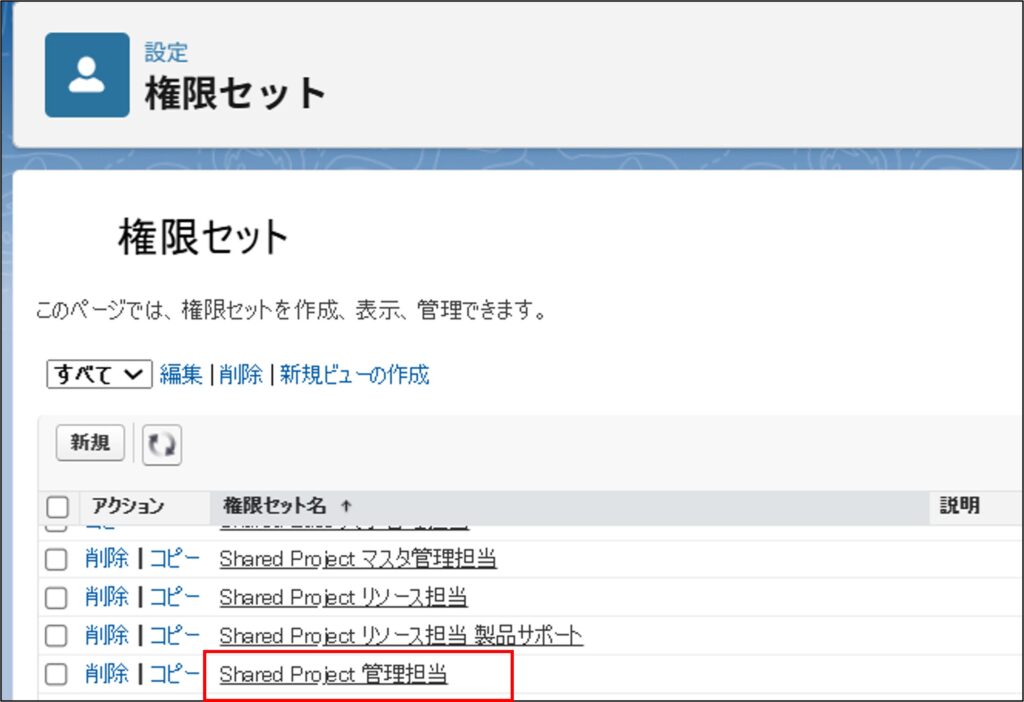Click 編集 link next to view dropdown
Image resolution: width=1024 pixels, height=702 pixels.
(x=181, y=375)
